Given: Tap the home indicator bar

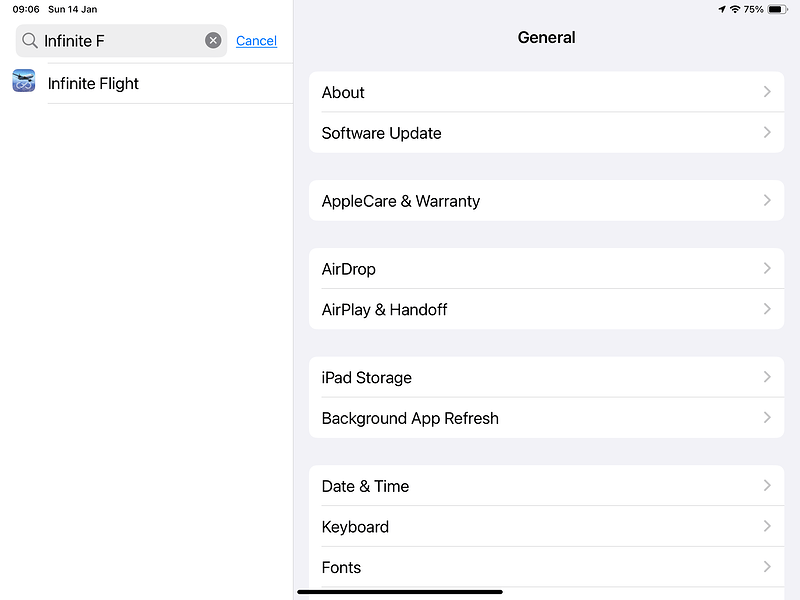Looking at the screenshot, I should [400, 592].
